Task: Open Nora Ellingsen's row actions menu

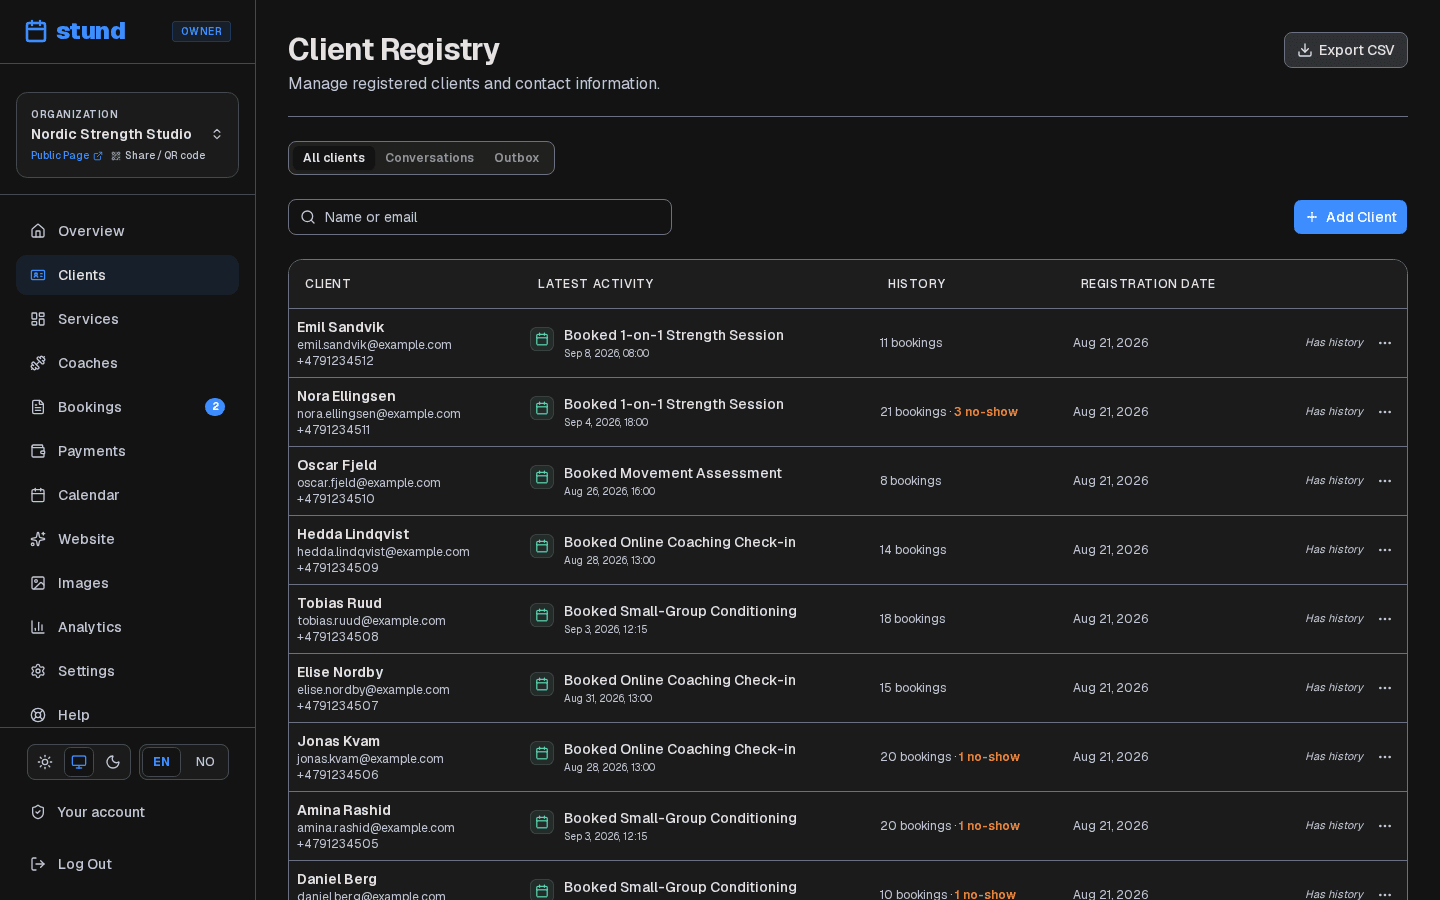Action: point(1385,412)
